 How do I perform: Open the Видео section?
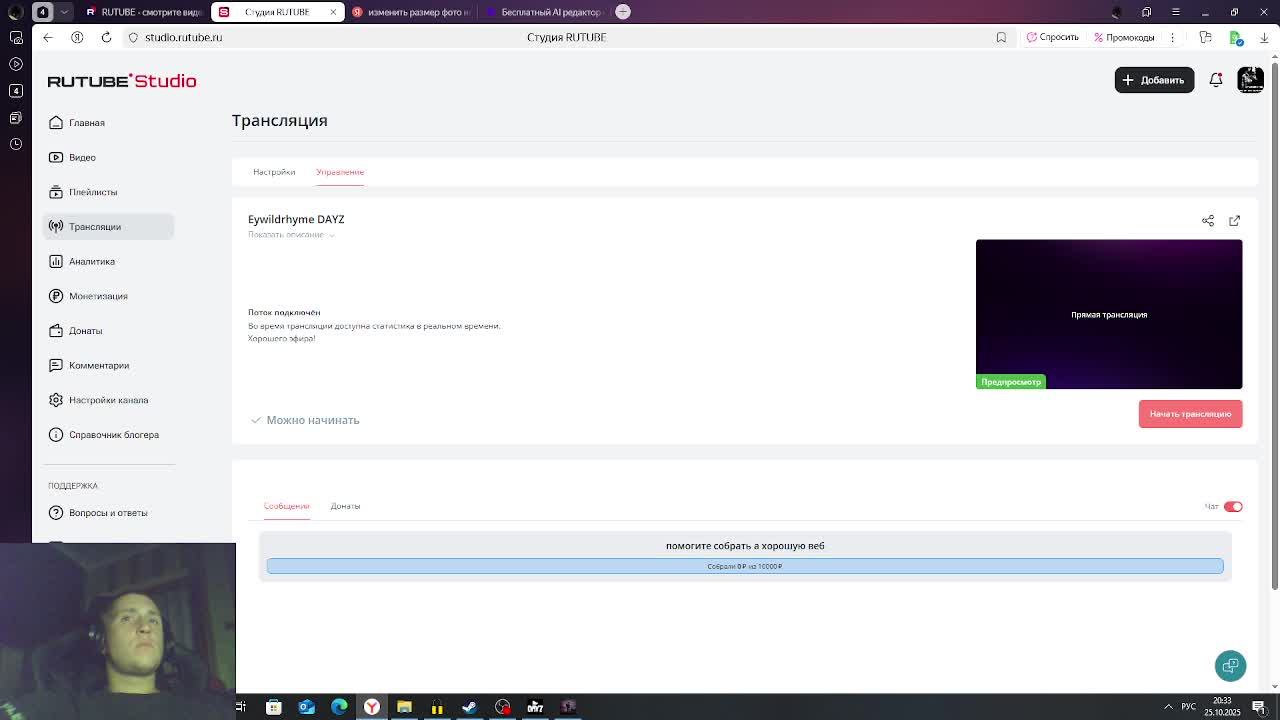(108, 157)
